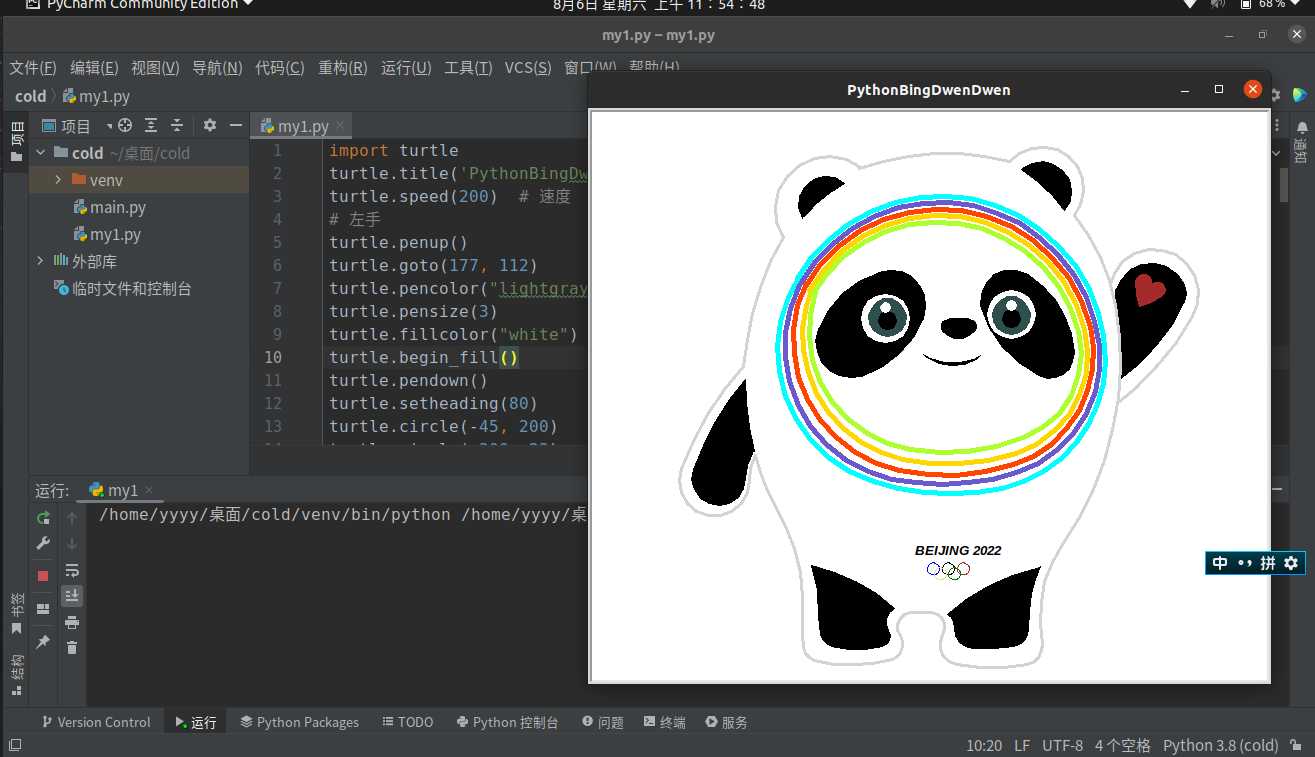Open the indent setting '4个空格' selector
This screenshot has height=757, width=1315.
1123,746
